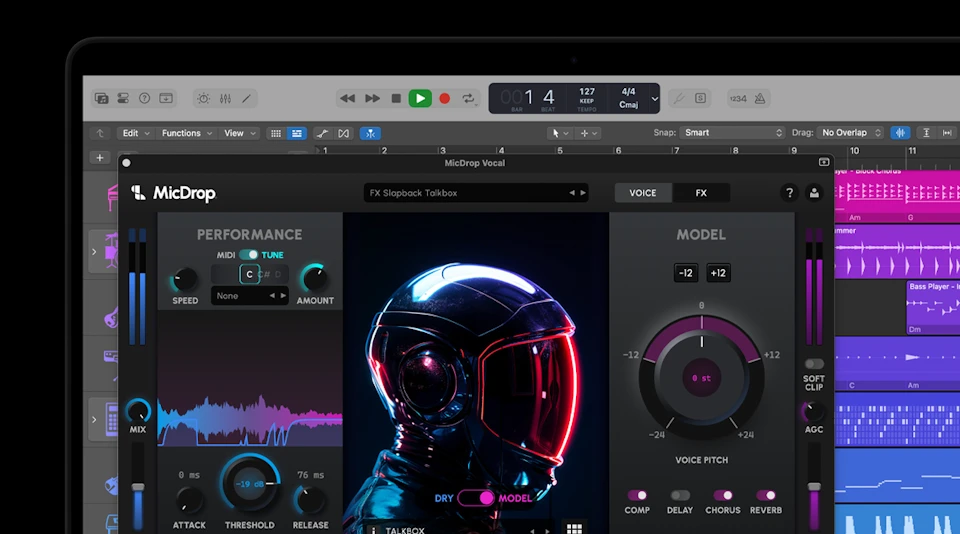Viewport: 960px width, 534px height.
Task: Switch the MIDI/TUNE toggle
Action: coord(248,255)
